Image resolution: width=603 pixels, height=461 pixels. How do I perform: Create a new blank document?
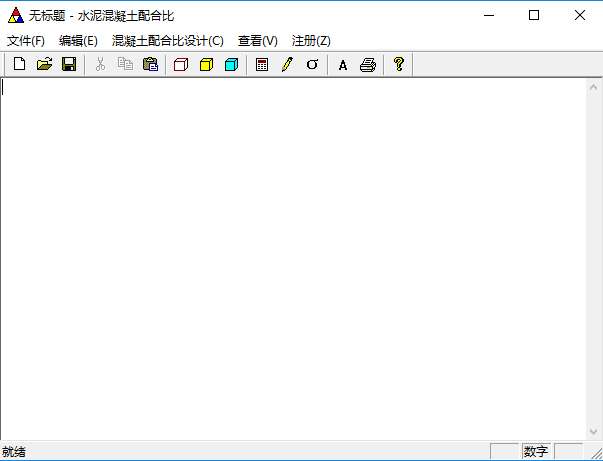(20, 64)
